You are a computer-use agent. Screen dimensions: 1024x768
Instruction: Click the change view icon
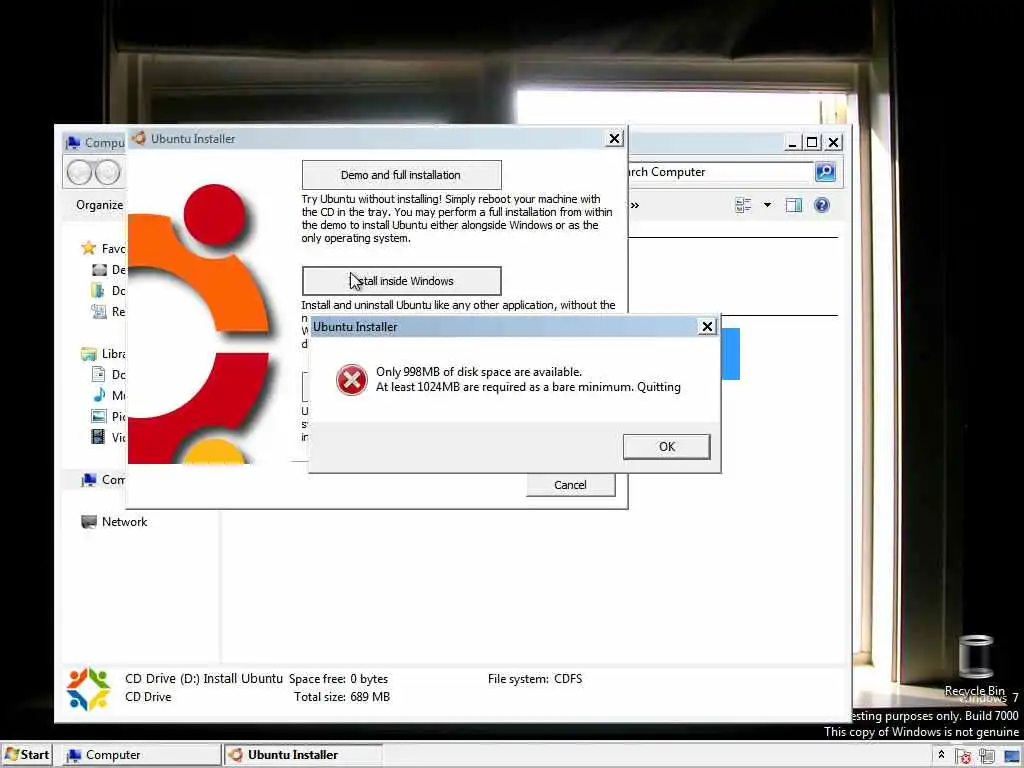click(x=743, y=205)
